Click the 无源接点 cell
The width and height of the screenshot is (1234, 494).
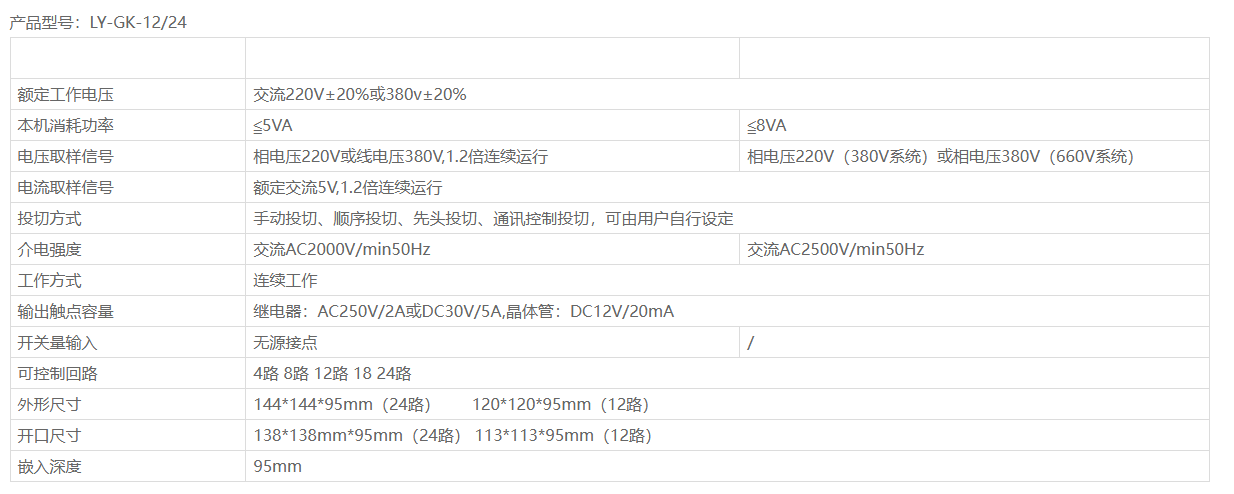click(x=286, y=343)
